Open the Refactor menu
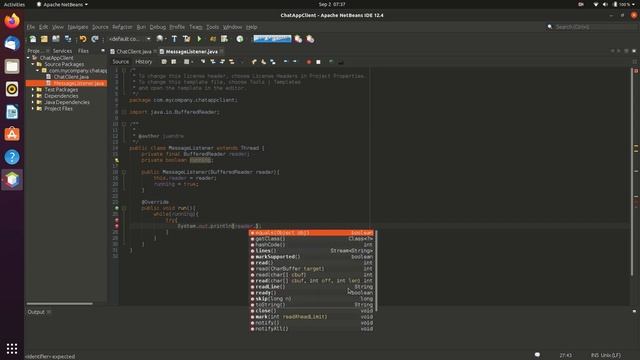640x360 pixels. coord(122,27)
